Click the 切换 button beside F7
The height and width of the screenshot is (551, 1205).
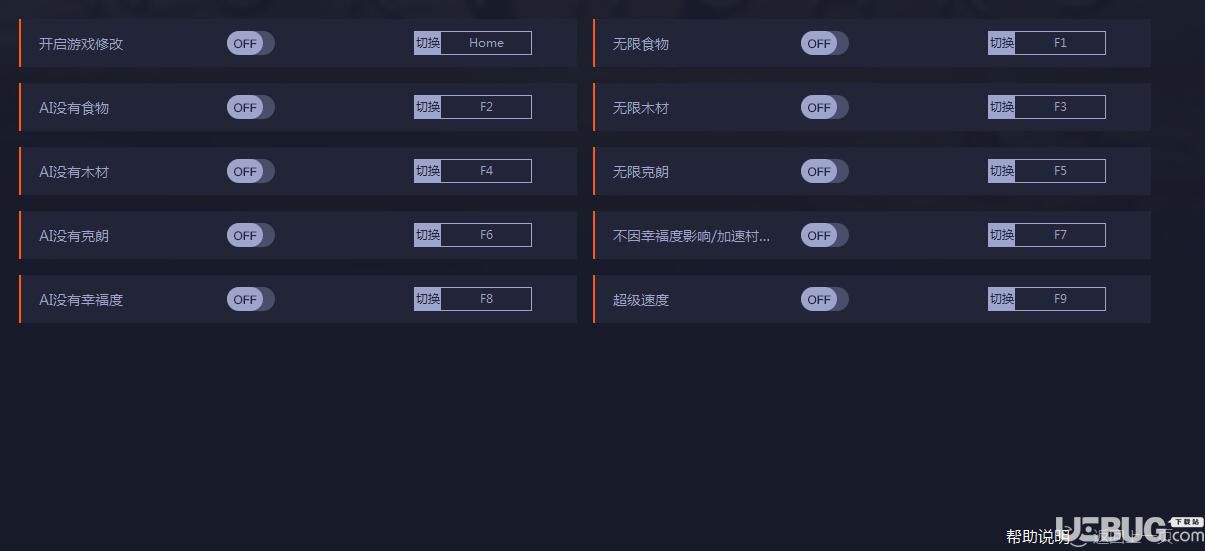click(1002, 235)
